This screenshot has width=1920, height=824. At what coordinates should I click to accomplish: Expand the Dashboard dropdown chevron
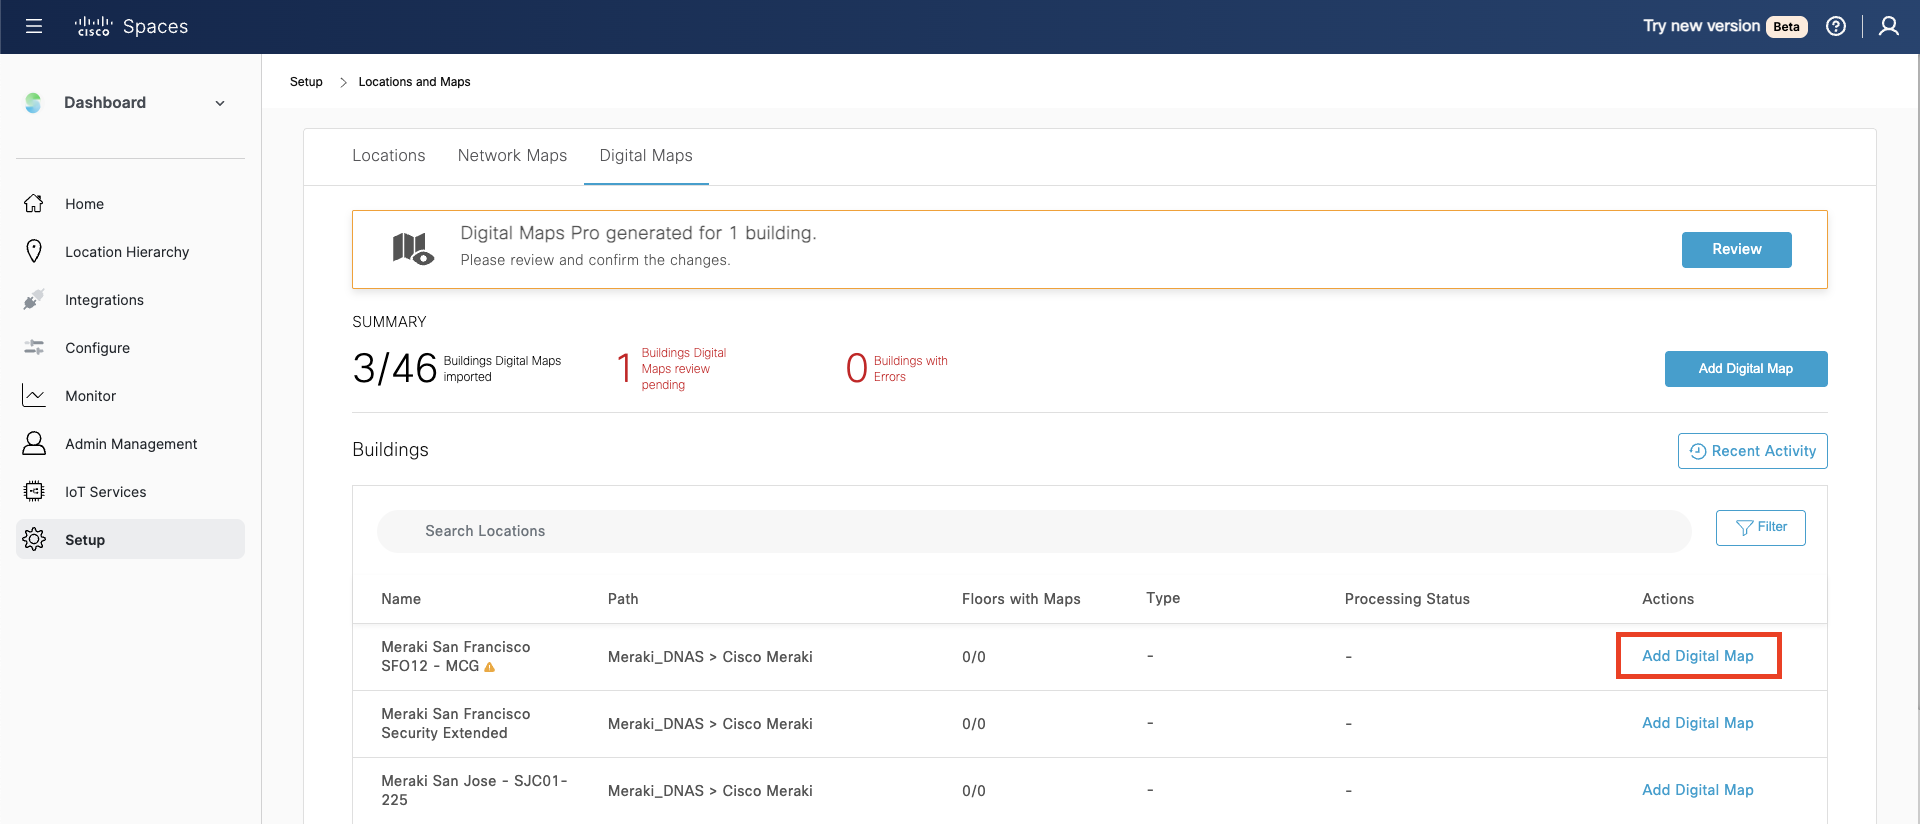pyautogui.click(x=220, y=103)
